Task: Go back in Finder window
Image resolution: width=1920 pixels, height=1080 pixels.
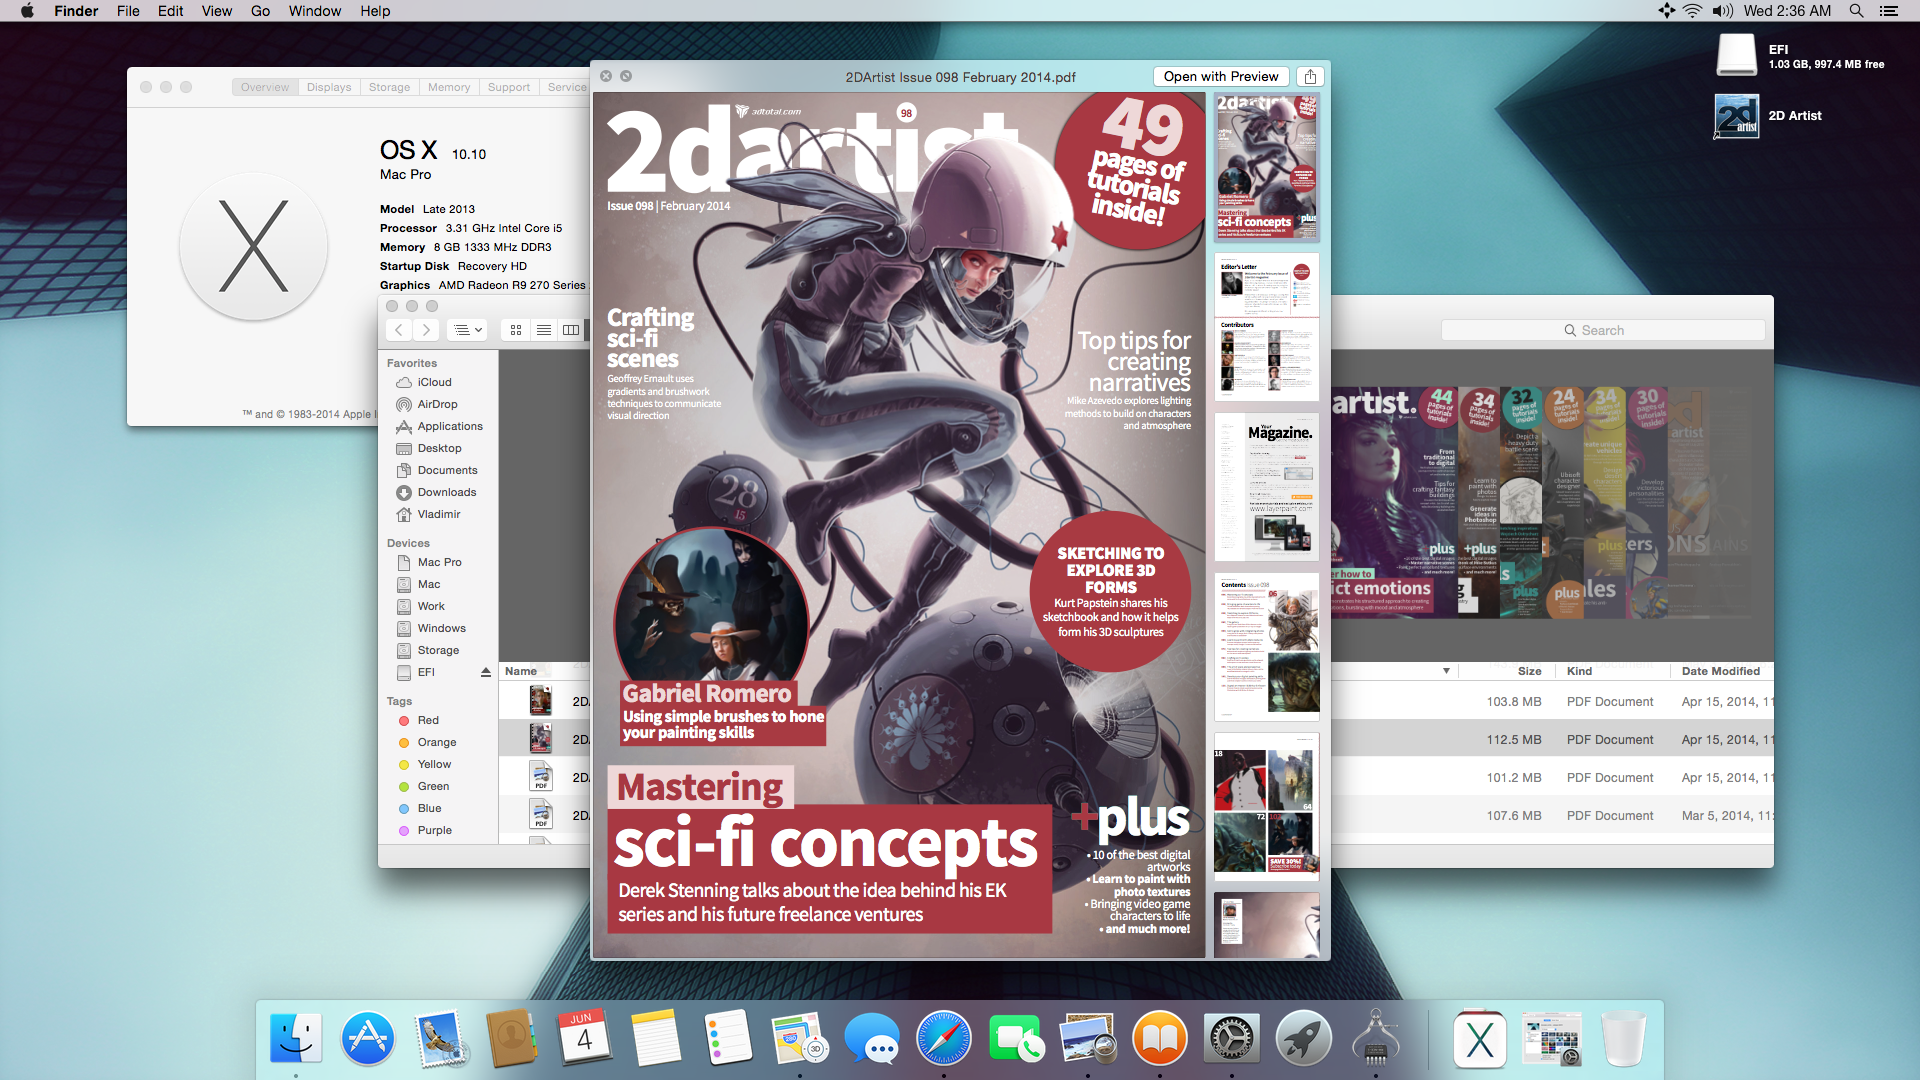Action: (399, 330)
